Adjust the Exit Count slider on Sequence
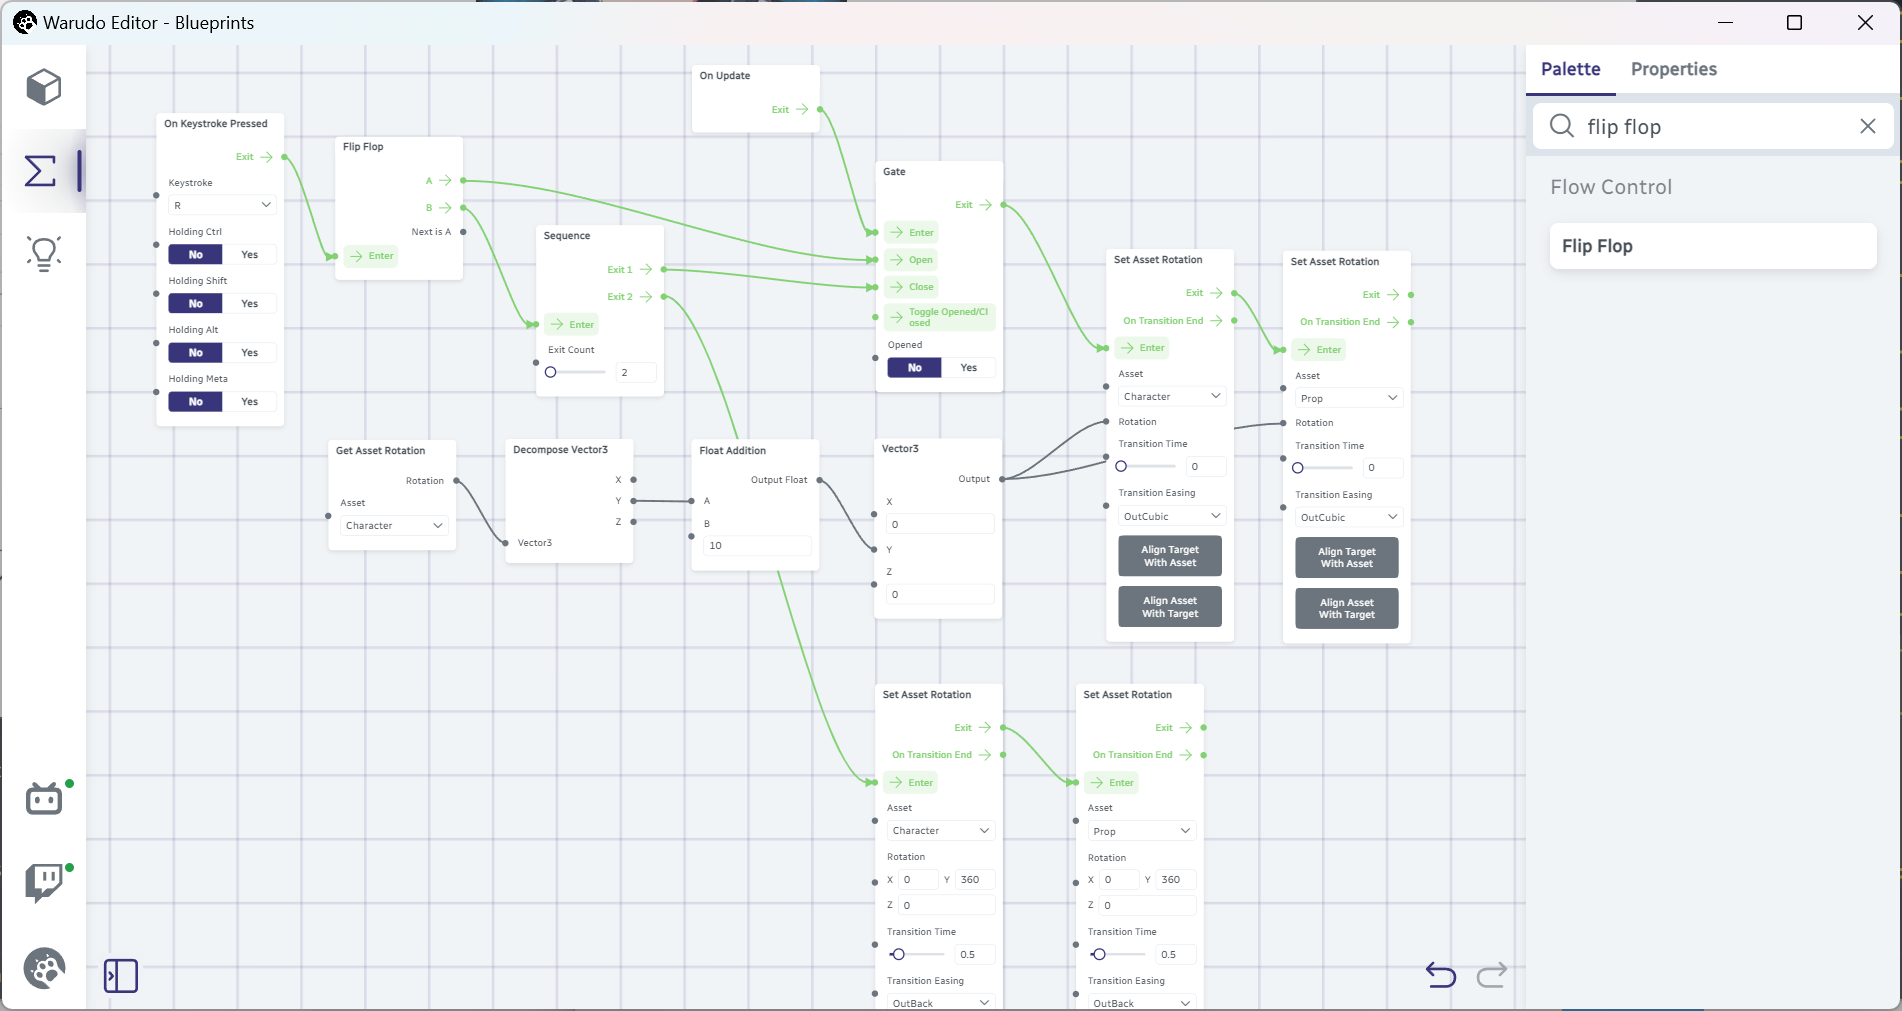Image resolution: width=1902 pixels, height=1011 pixels. (x=575, y=372)
